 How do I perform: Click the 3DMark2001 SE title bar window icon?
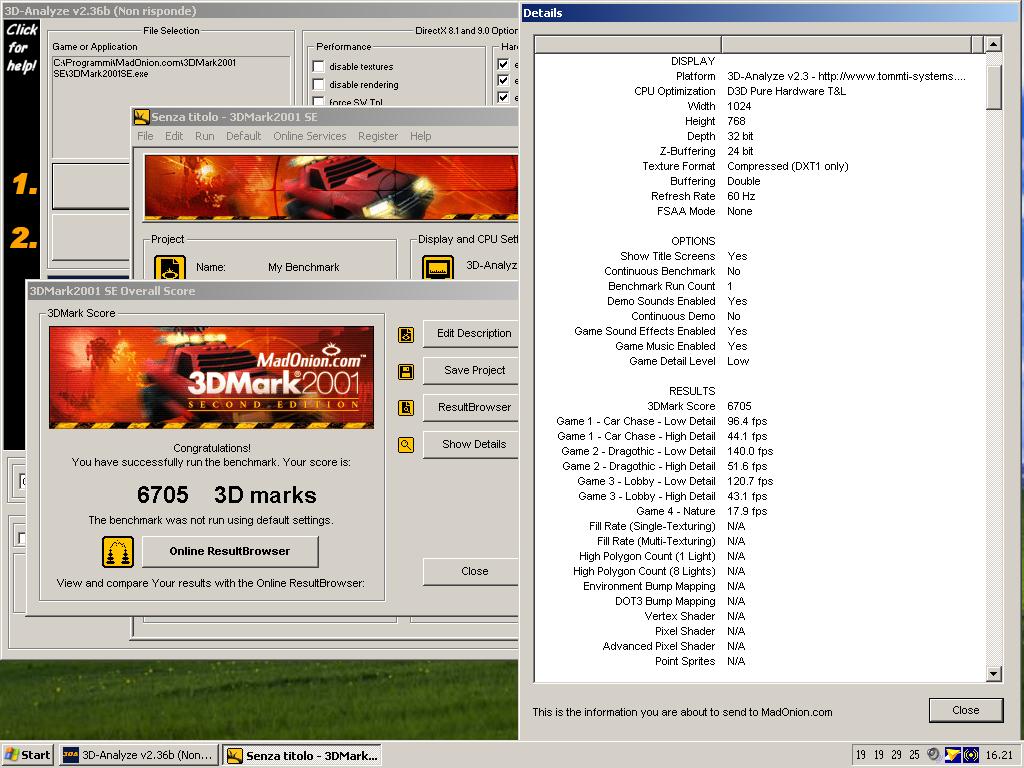142,117
